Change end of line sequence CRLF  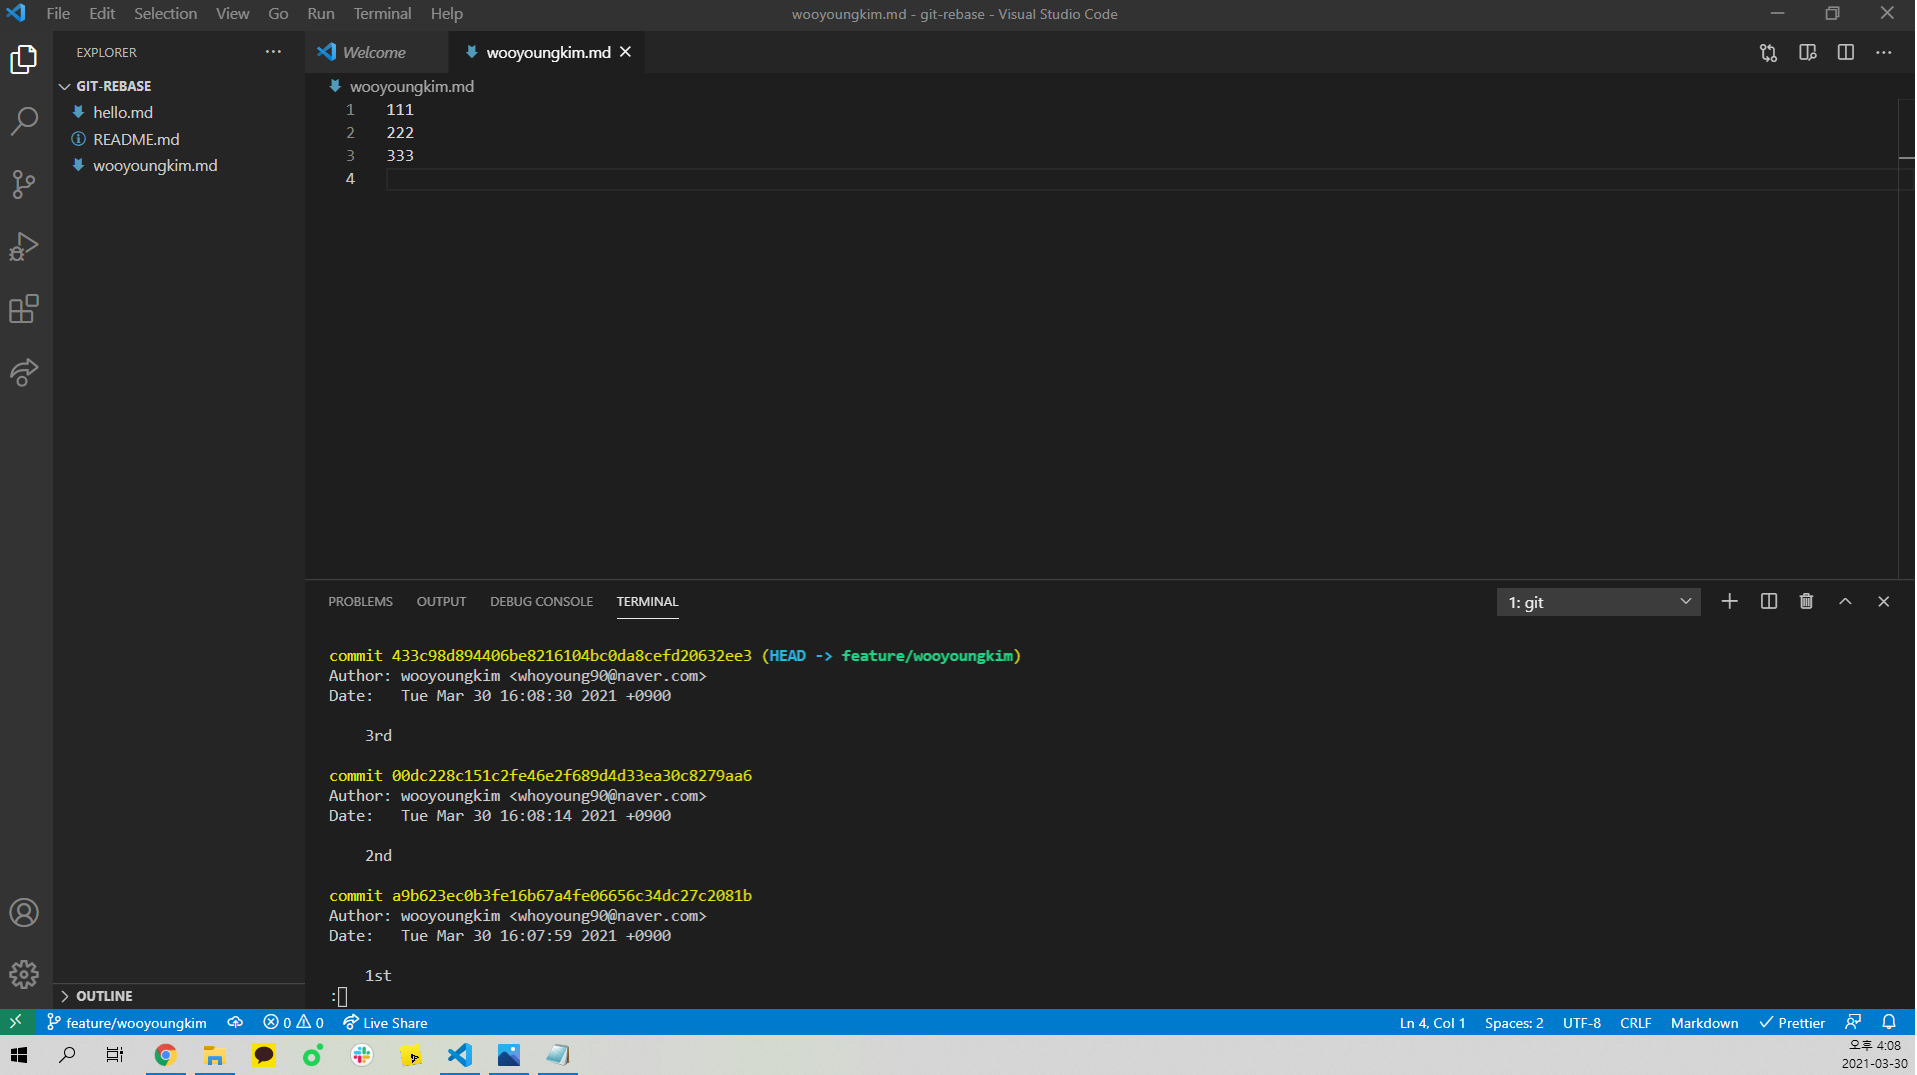1635,1022
